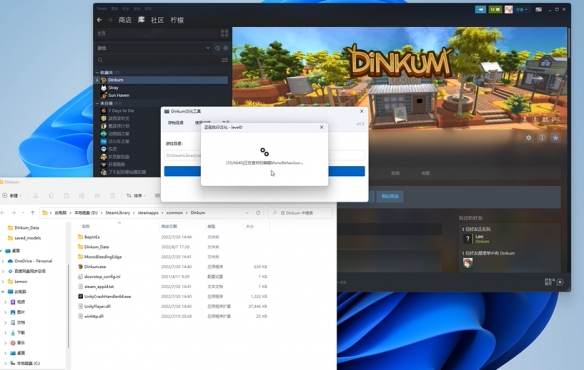Open recent locations dropdown beside Explorer forward arrow
This screenshot has width=584, height=370.
(23, 213)
